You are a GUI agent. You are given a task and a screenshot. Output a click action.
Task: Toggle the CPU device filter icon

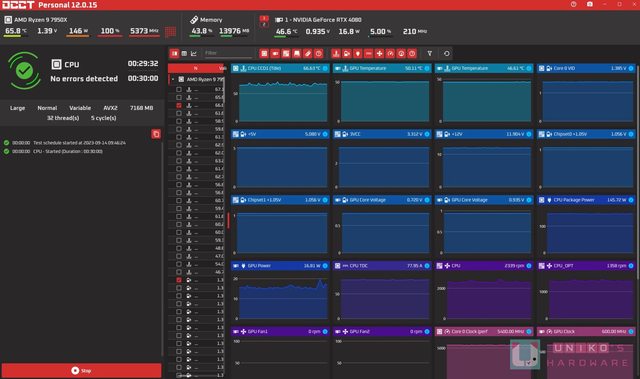[264, 53]
